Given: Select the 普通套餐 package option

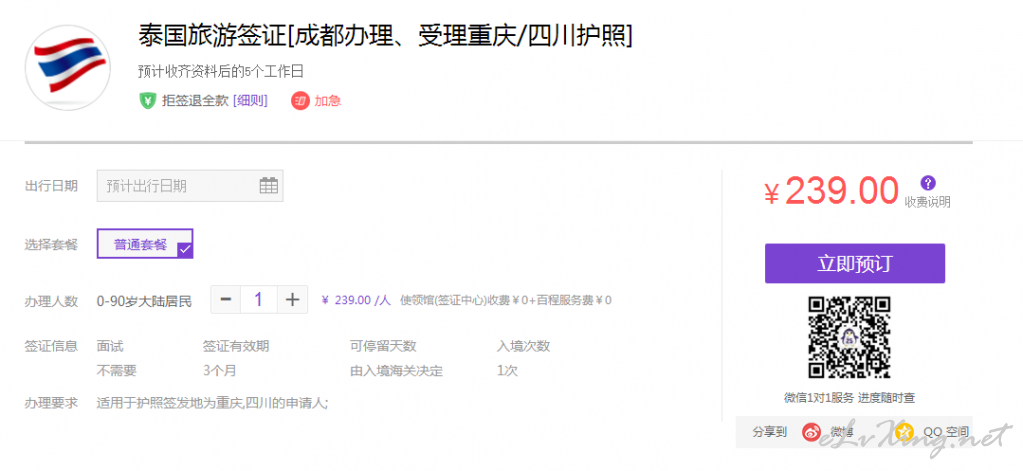Looking at the screenshot, I should pos(141,244).
